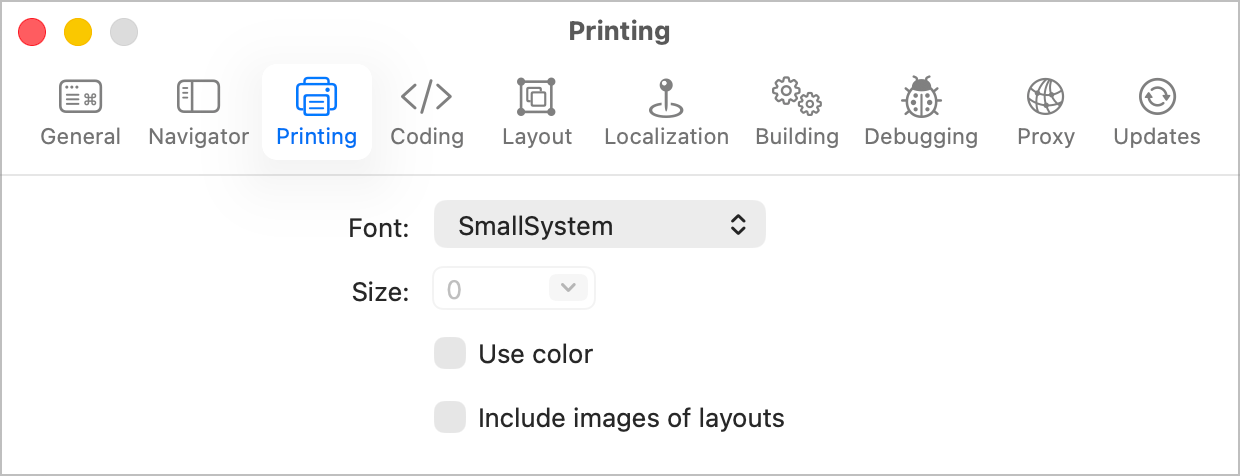Open the Localization pin icon pane
The width and height of the screenshot is (1240, 476).
[x=666, y=97]
